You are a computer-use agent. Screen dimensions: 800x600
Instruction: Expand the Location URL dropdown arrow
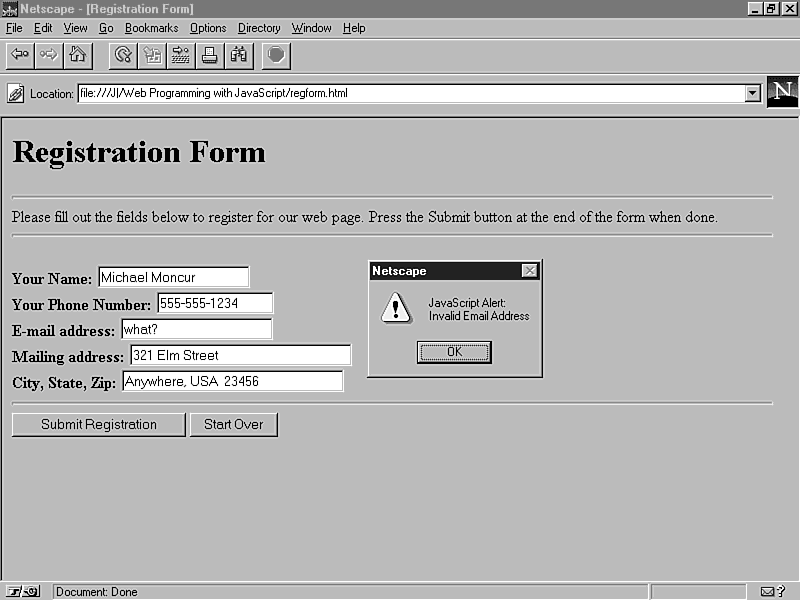pyautogui.click(x=753, y=93)
